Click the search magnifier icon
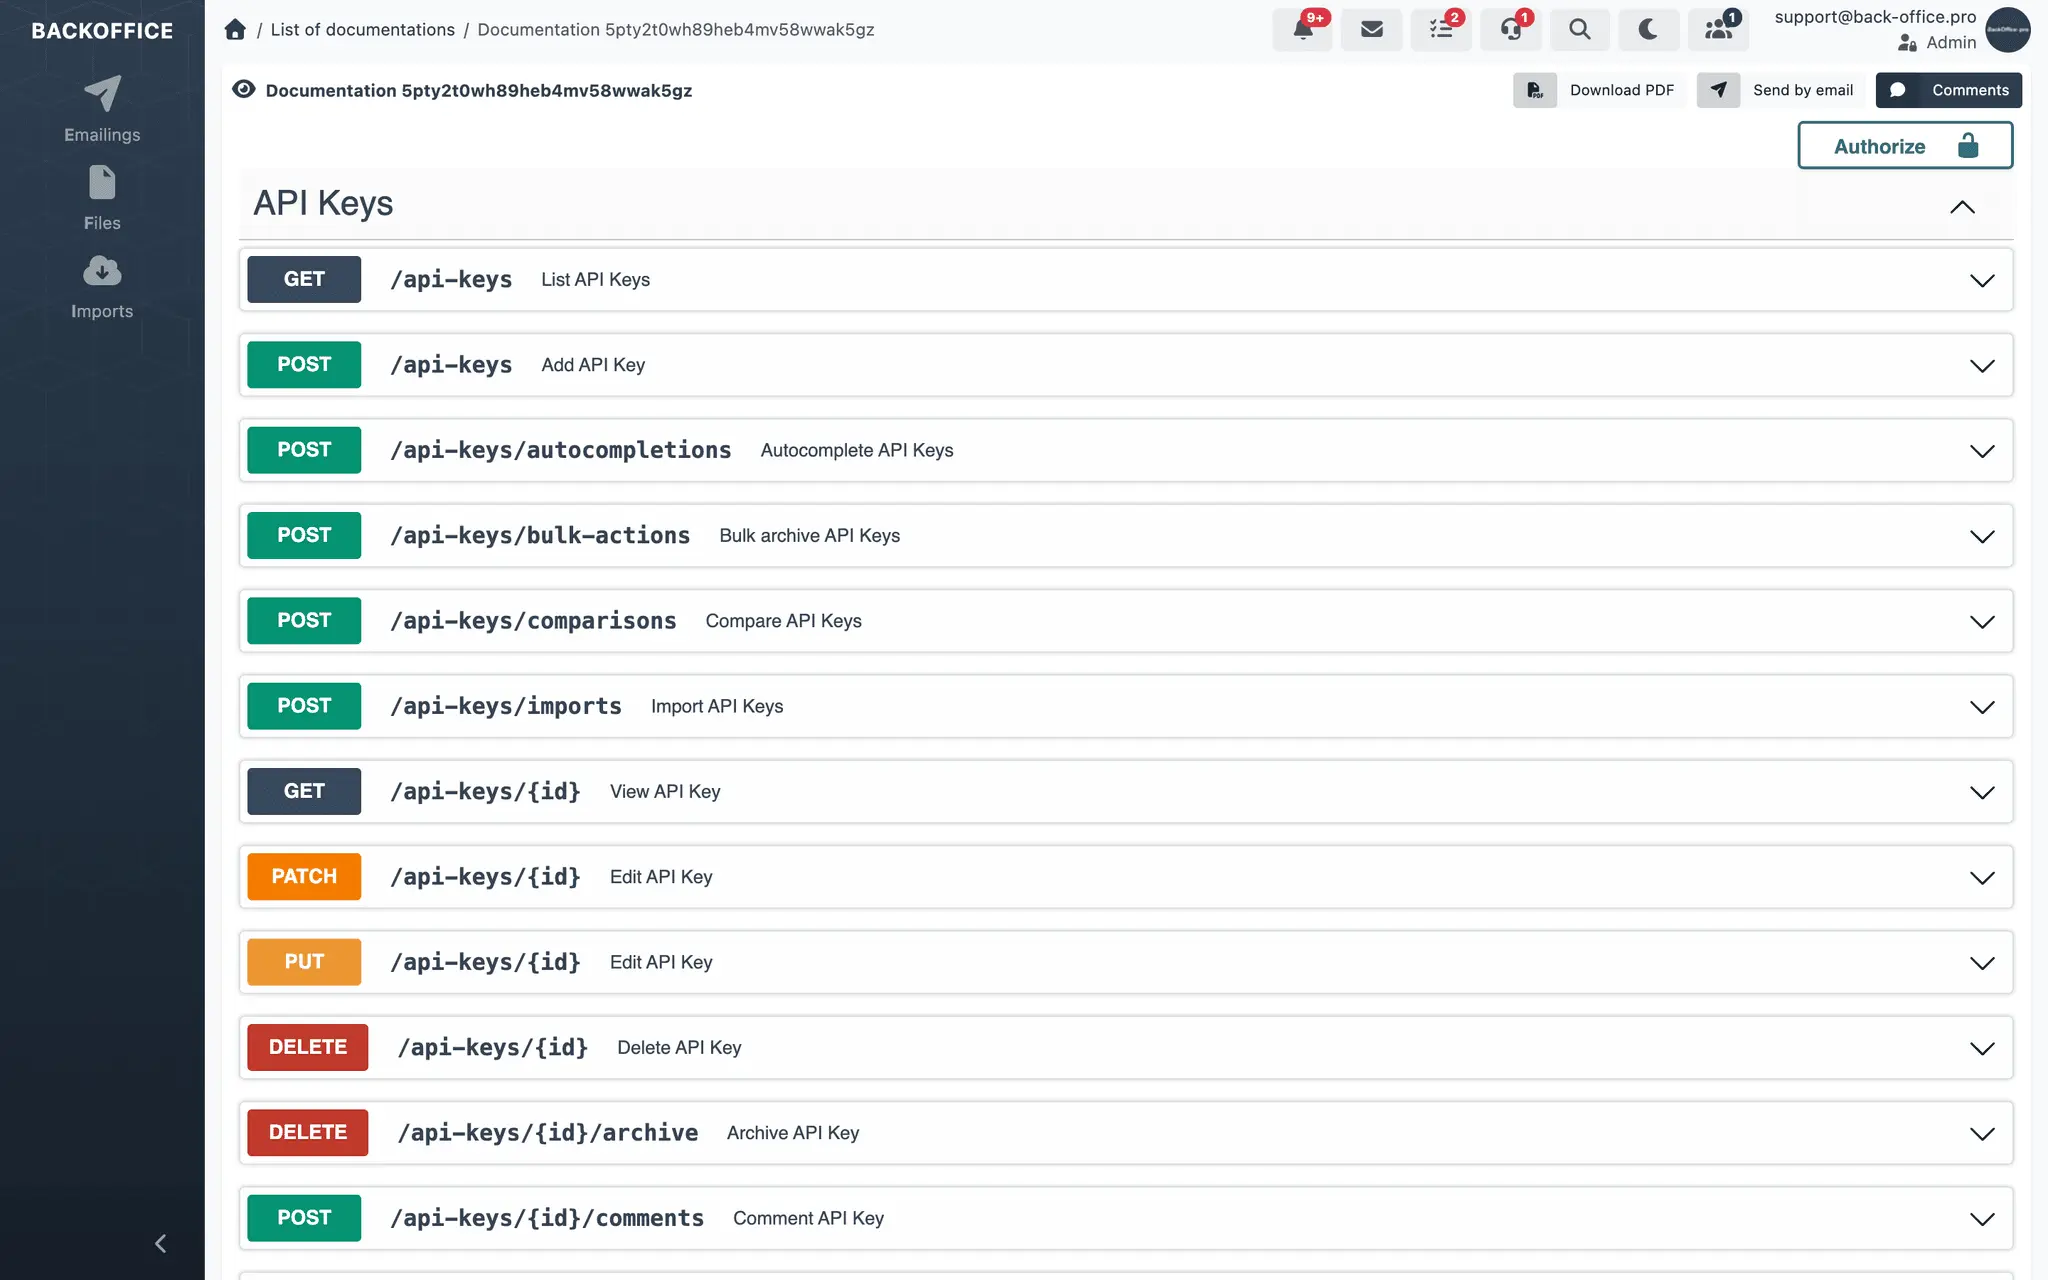Screen dimensions: 2048x1280 tap(1579, 29)
